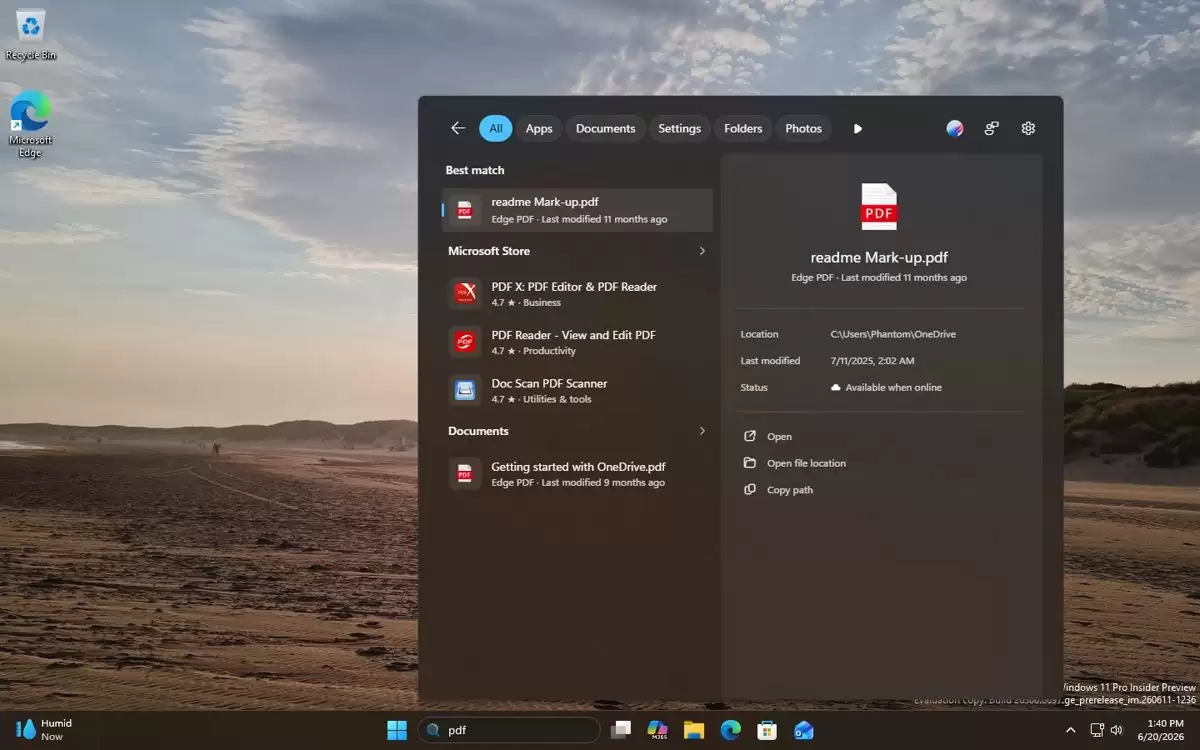Expand the Documents section chevron
This screenshot has height=750, width=1200.
(x=702, y=431)
